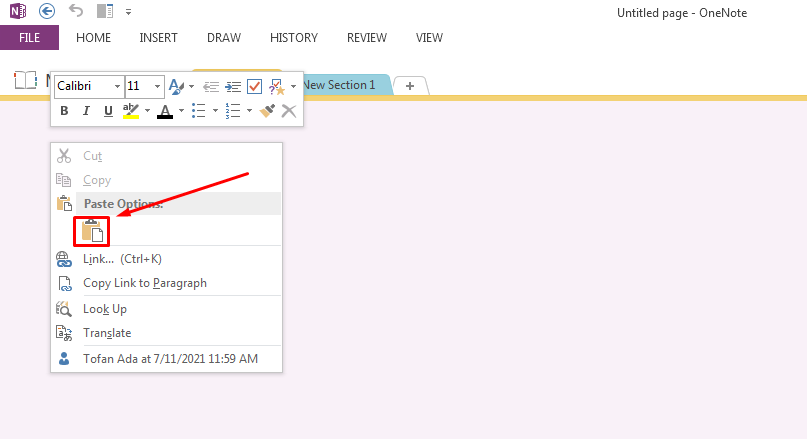
Task: Open highlight color dropdown arrow
Action: (x=147, y=111)
